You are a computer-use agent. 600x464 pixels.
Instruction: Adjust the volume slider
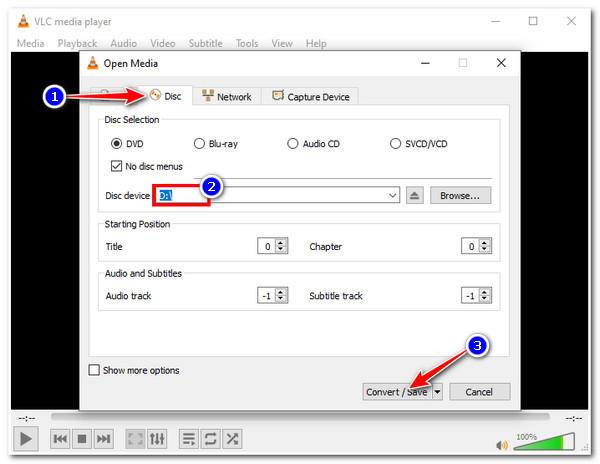pyautogui.click(x=545, y=442)
